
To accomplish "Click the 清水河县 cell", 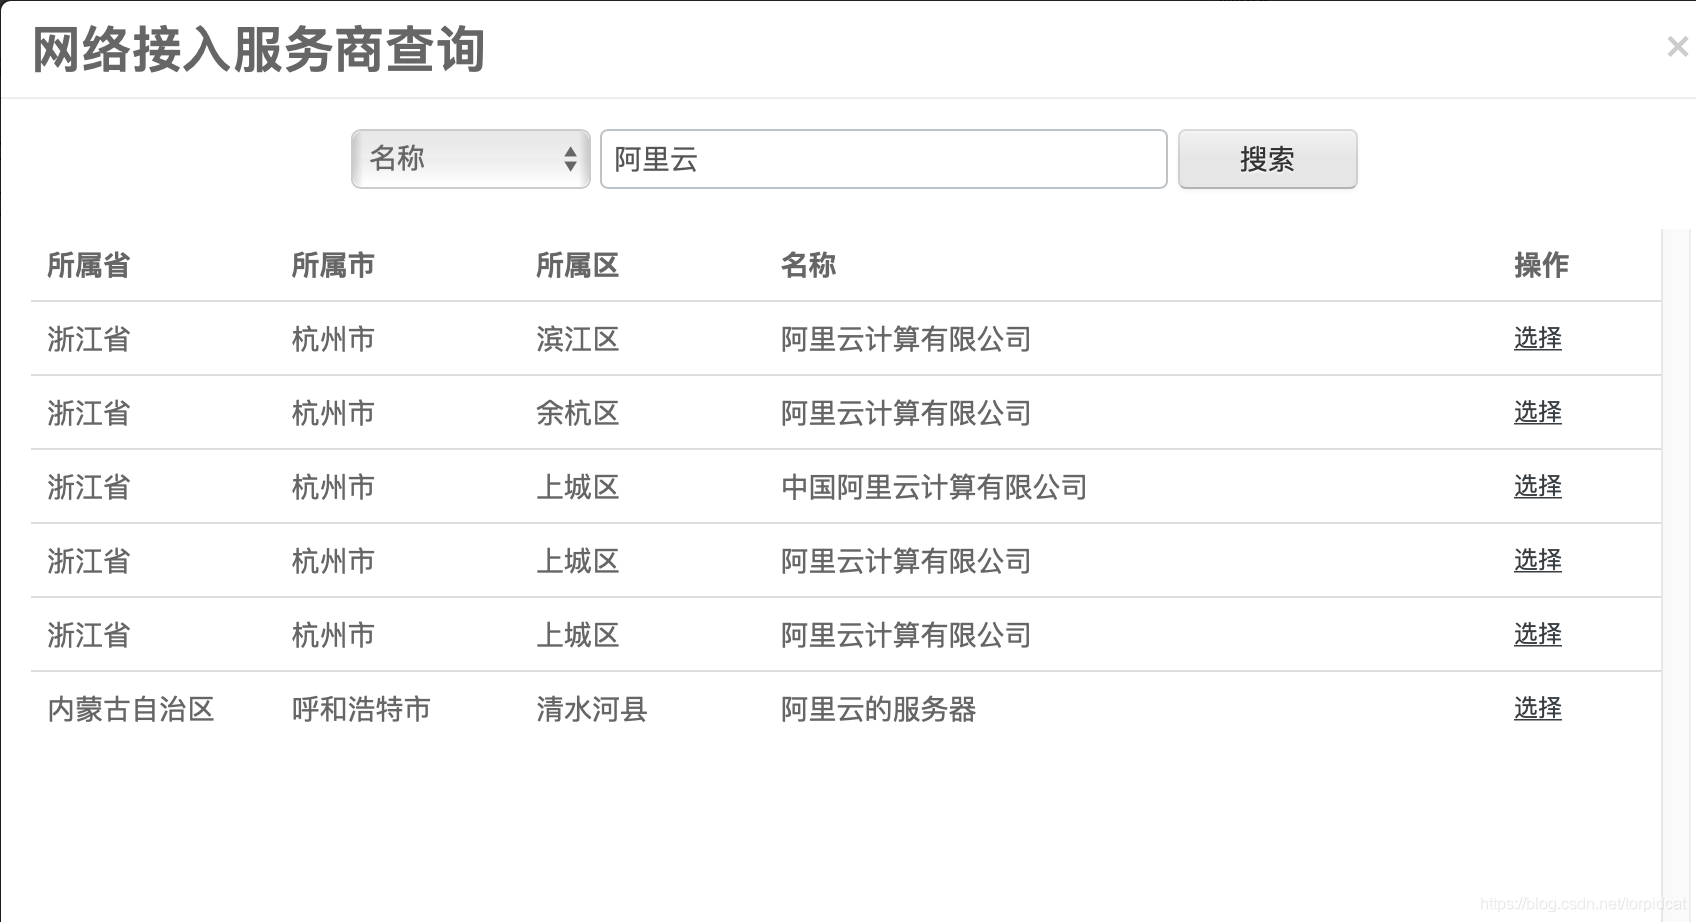I will [591, 709].
